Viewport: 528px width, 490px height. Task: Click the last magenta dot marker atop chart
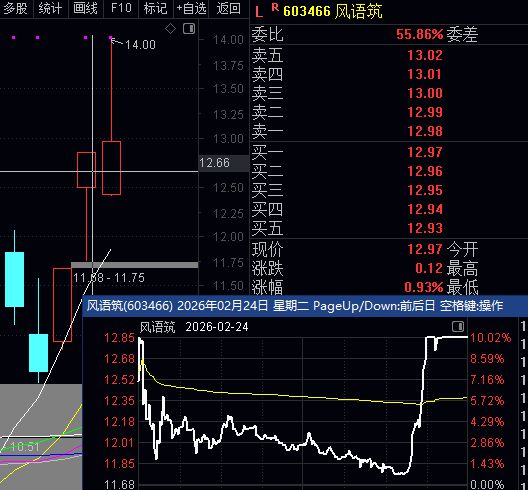111,37
